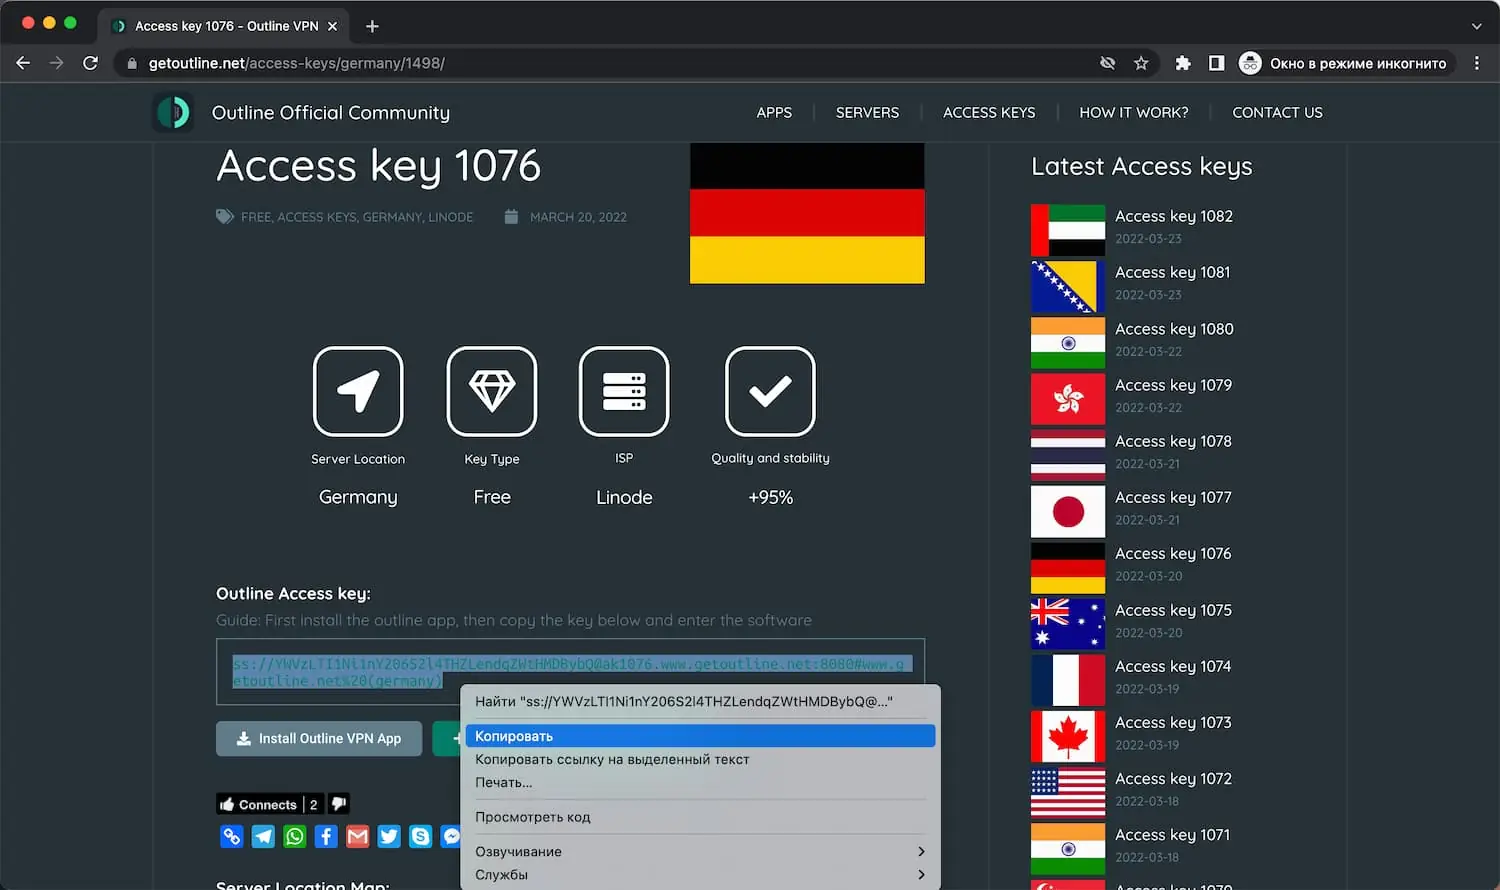This screenshot has width=1500, height=890.
Task: Expand the tab search chevron
Action: pos(1477,26)
